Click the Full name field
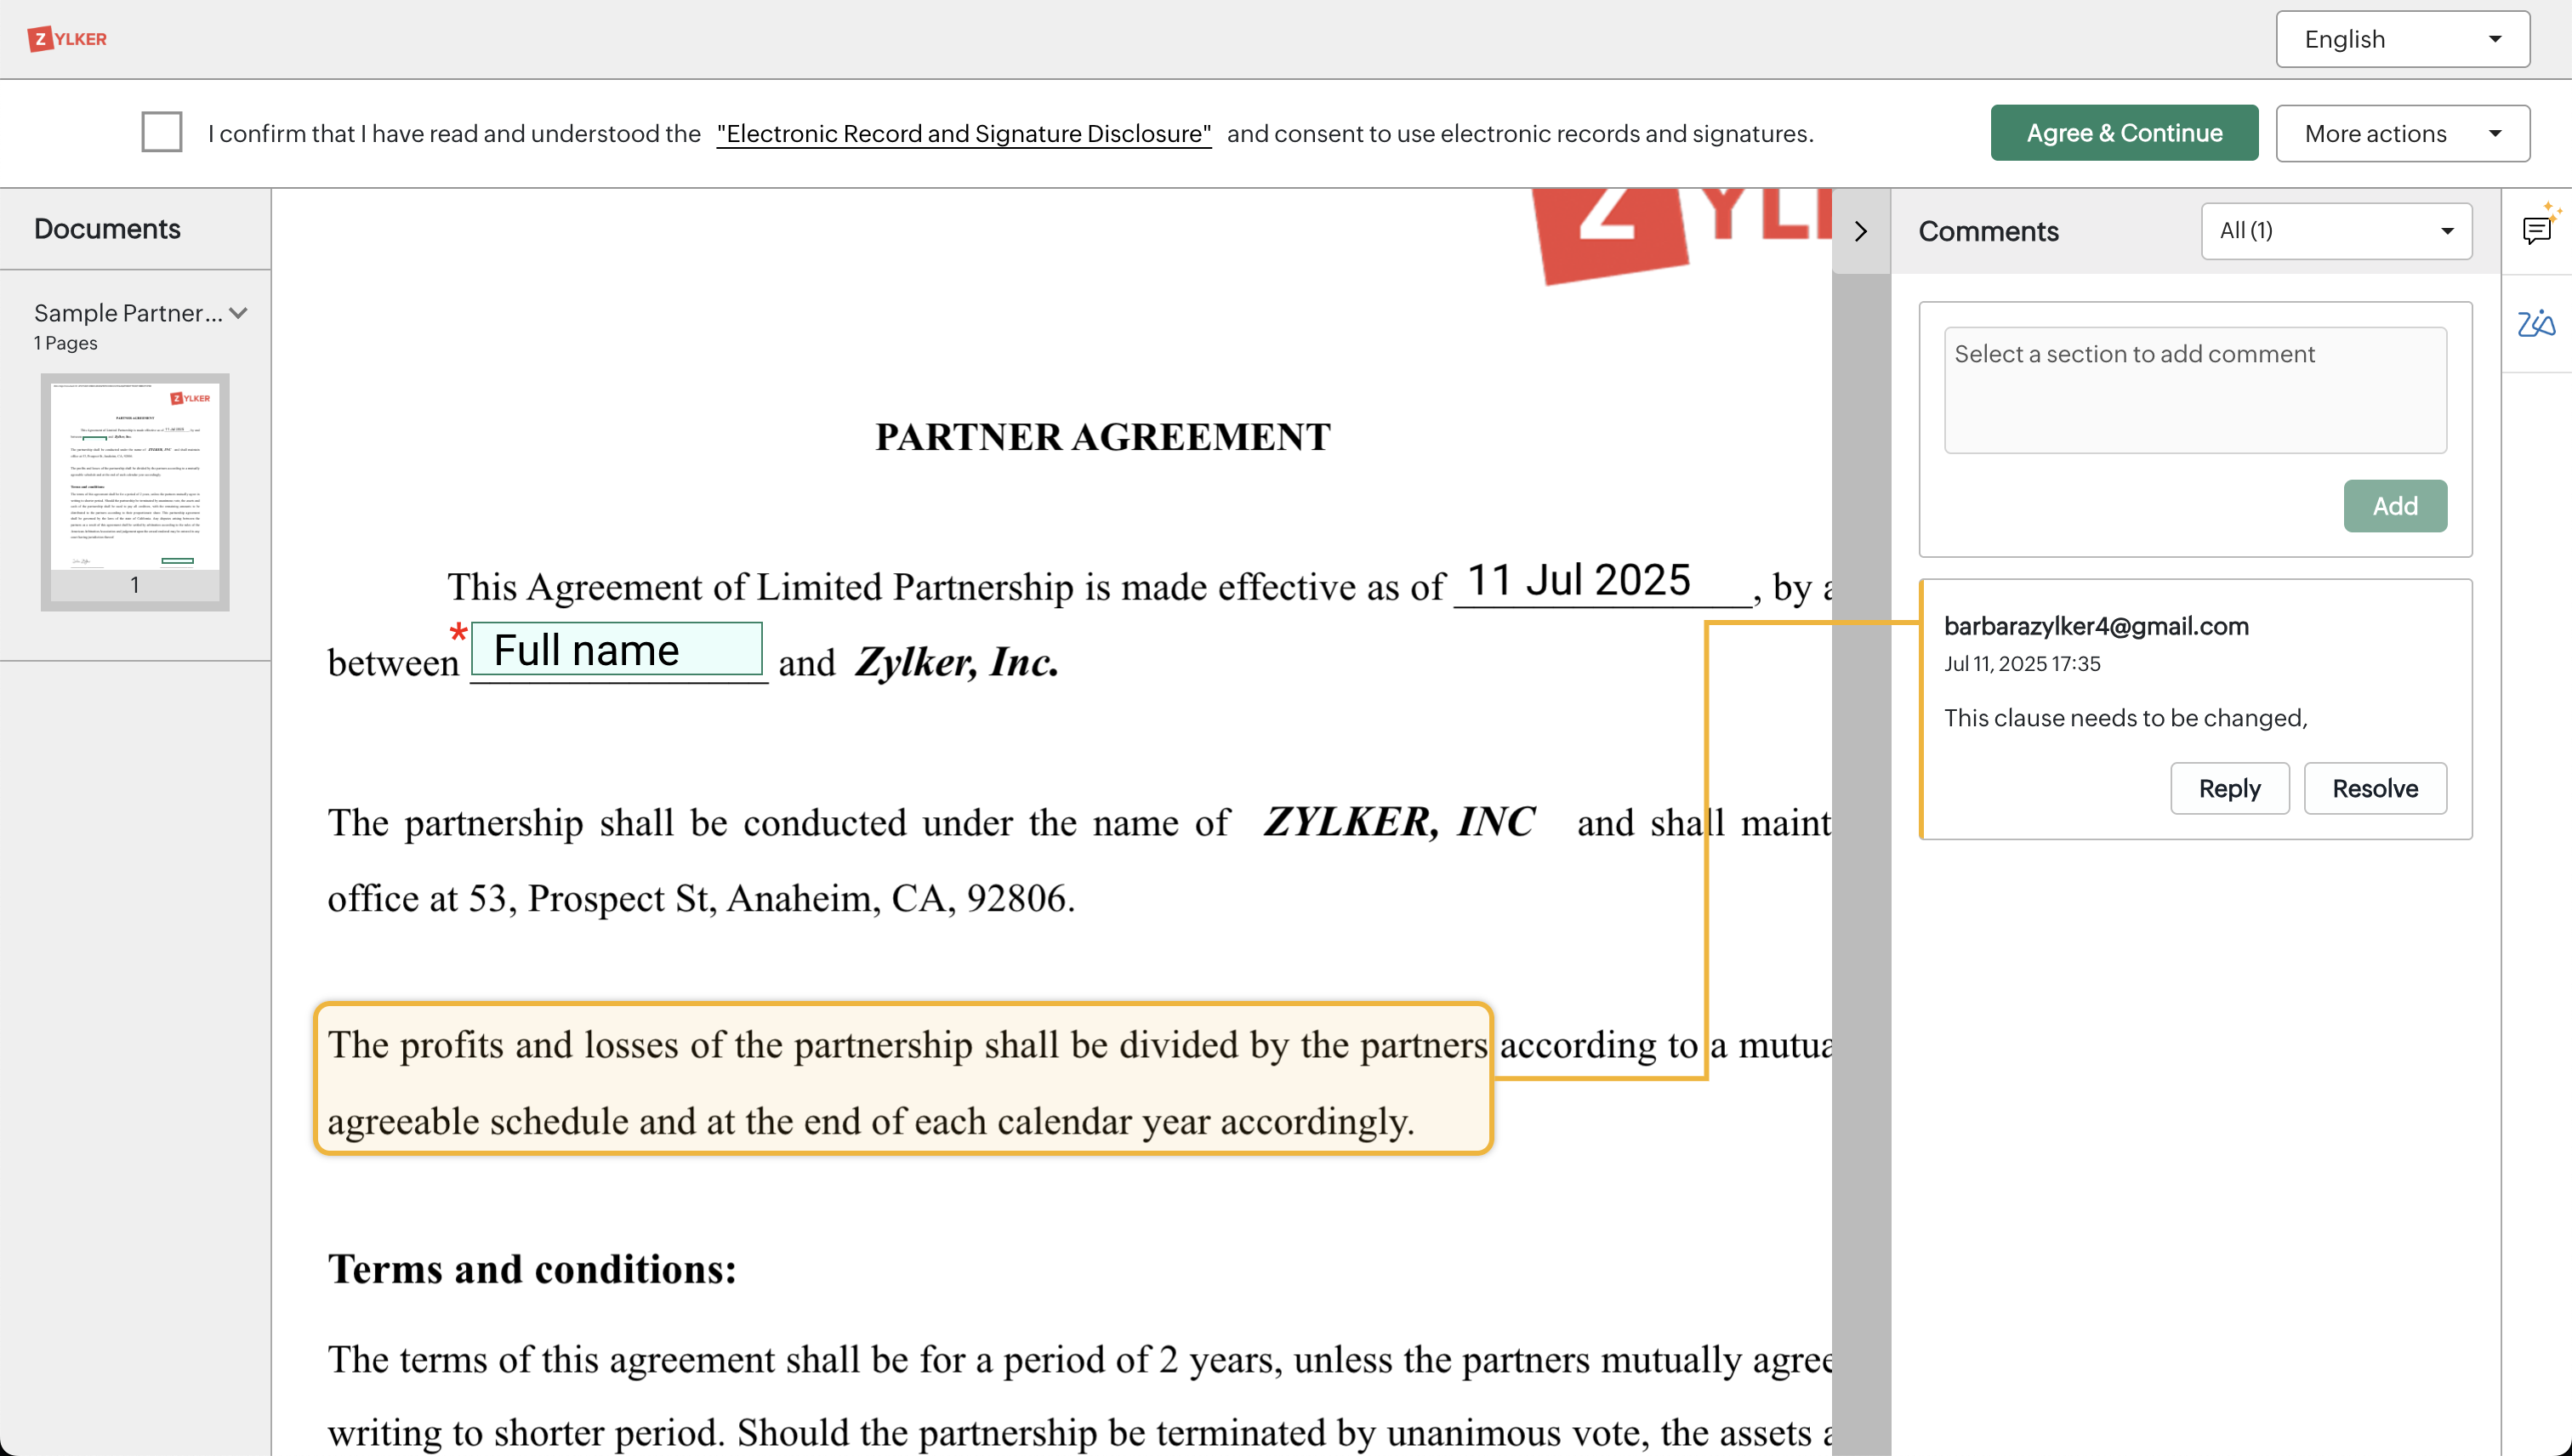The height and width of the screenshot is (1456, 2572). 616,650
